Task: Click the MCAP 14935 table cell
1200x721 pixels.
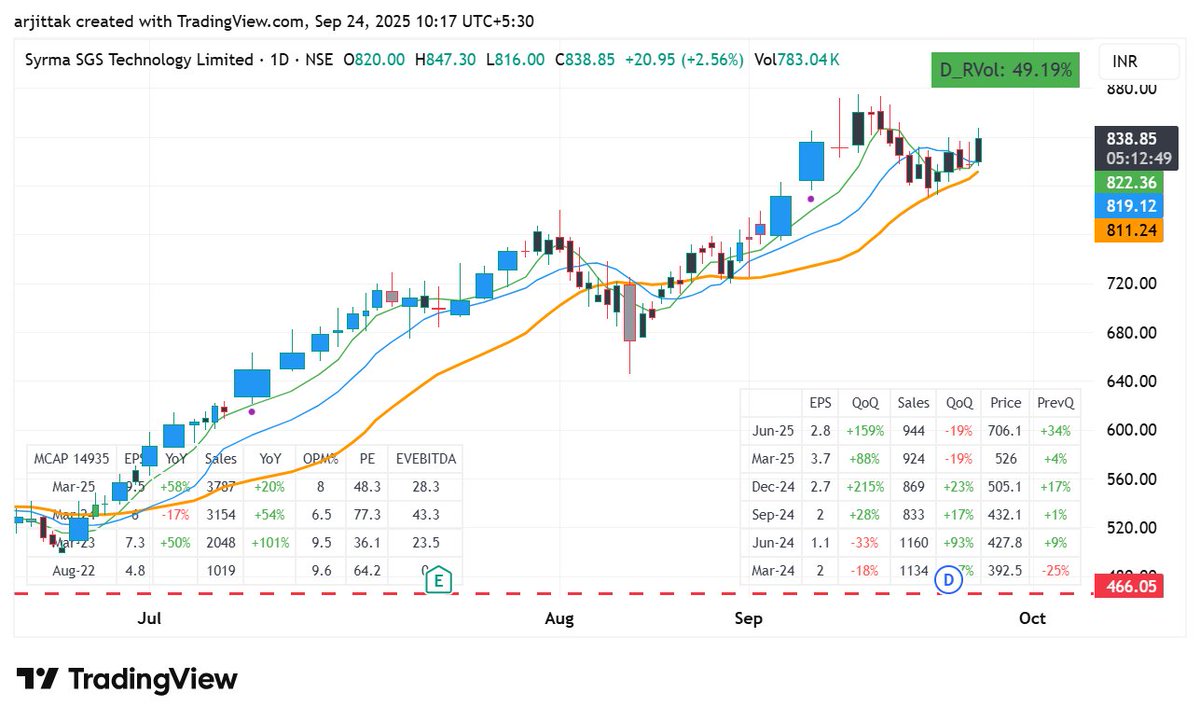Action: coord(71,459)
